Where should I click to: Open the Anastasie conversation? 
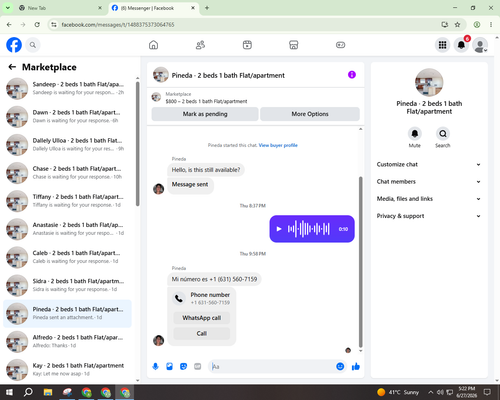pos(67,229)
